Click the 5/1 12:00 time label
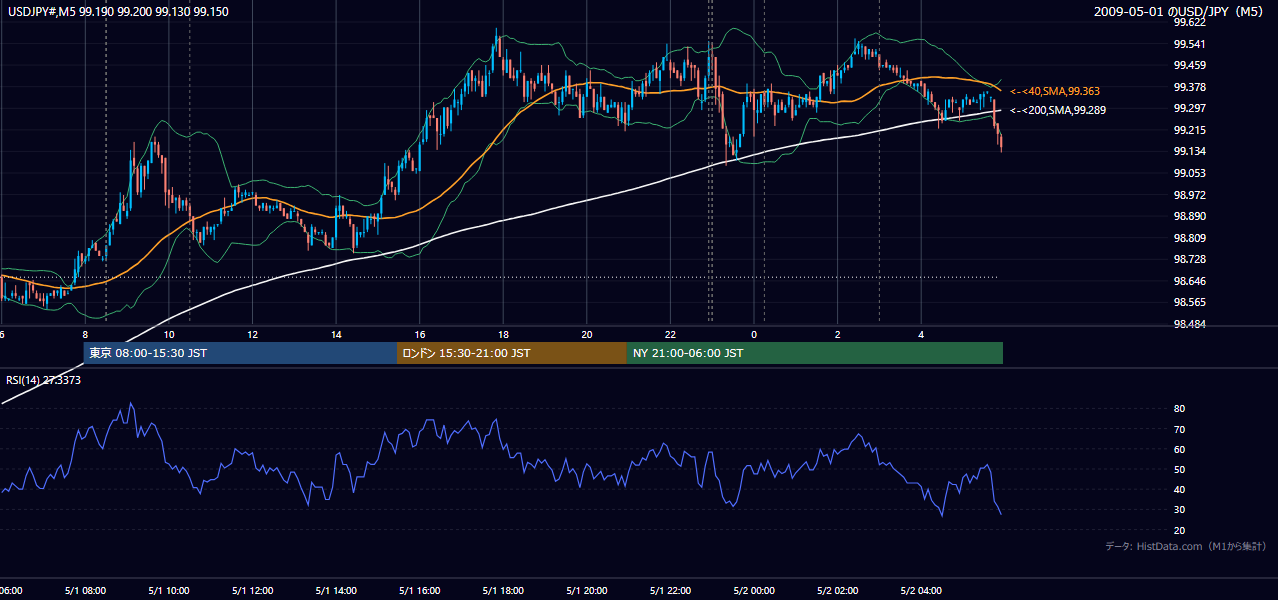Screen dimensions: 1278x600 click(x=252, y=590)
